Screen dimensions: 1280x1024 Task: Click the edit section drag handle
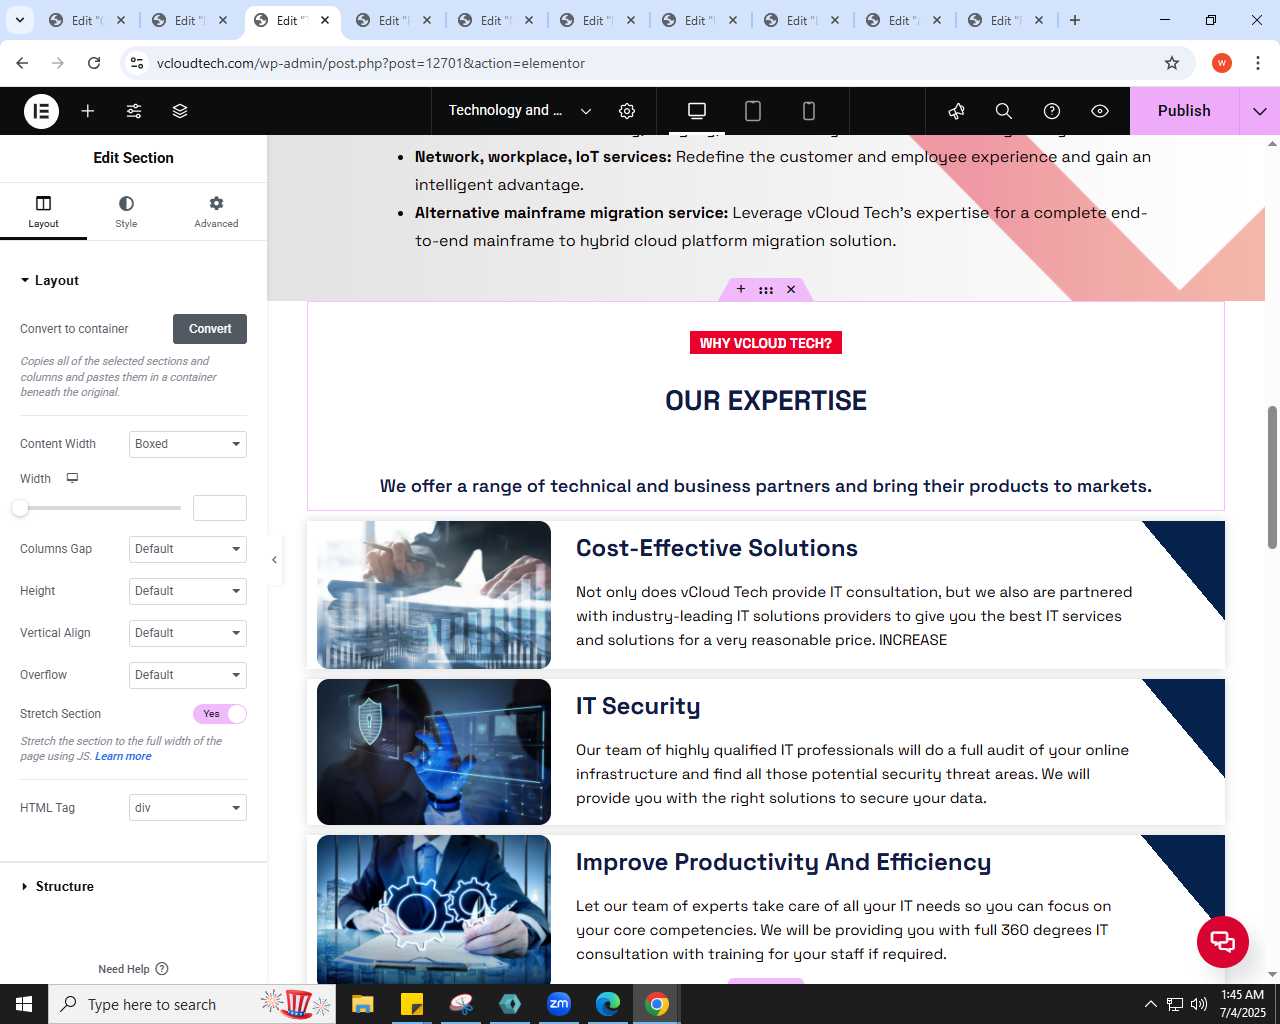[x=766, y=289]
